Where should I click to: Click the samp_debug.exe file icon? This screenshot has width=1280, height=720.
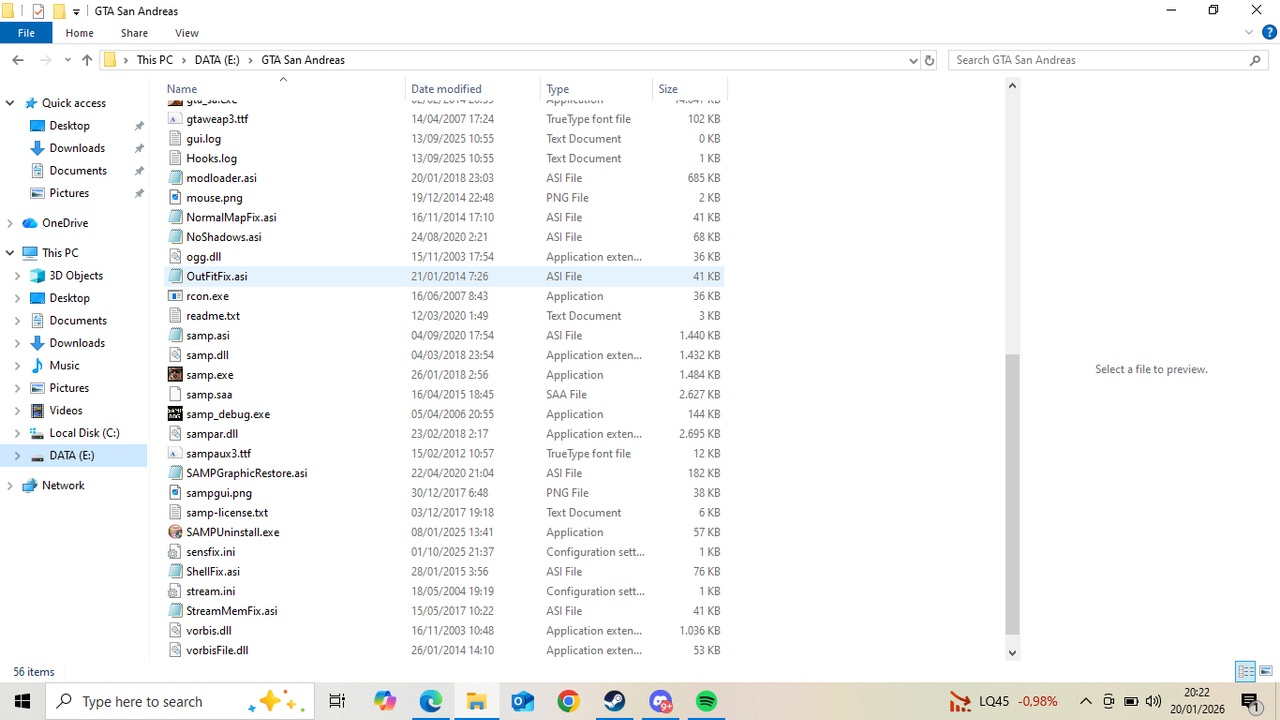click(176, 414)
